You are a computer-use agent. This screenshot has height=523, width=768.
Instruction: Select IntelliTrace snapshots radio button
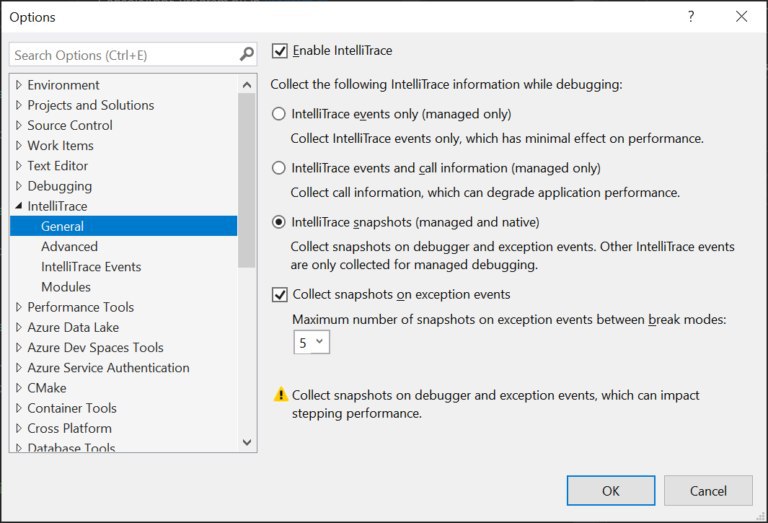tap(279, 222)
